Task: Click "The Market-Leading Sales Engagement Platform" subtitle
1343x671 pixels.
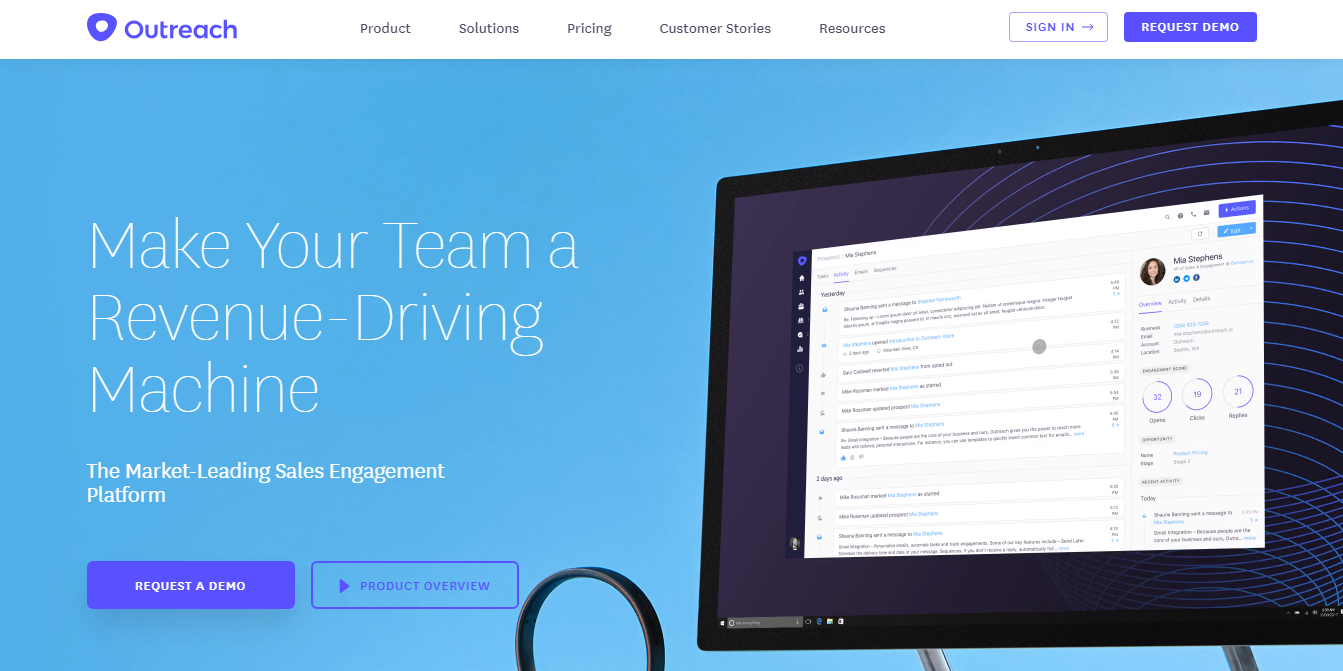Action: pyautogui.click(x=266, y=482)
